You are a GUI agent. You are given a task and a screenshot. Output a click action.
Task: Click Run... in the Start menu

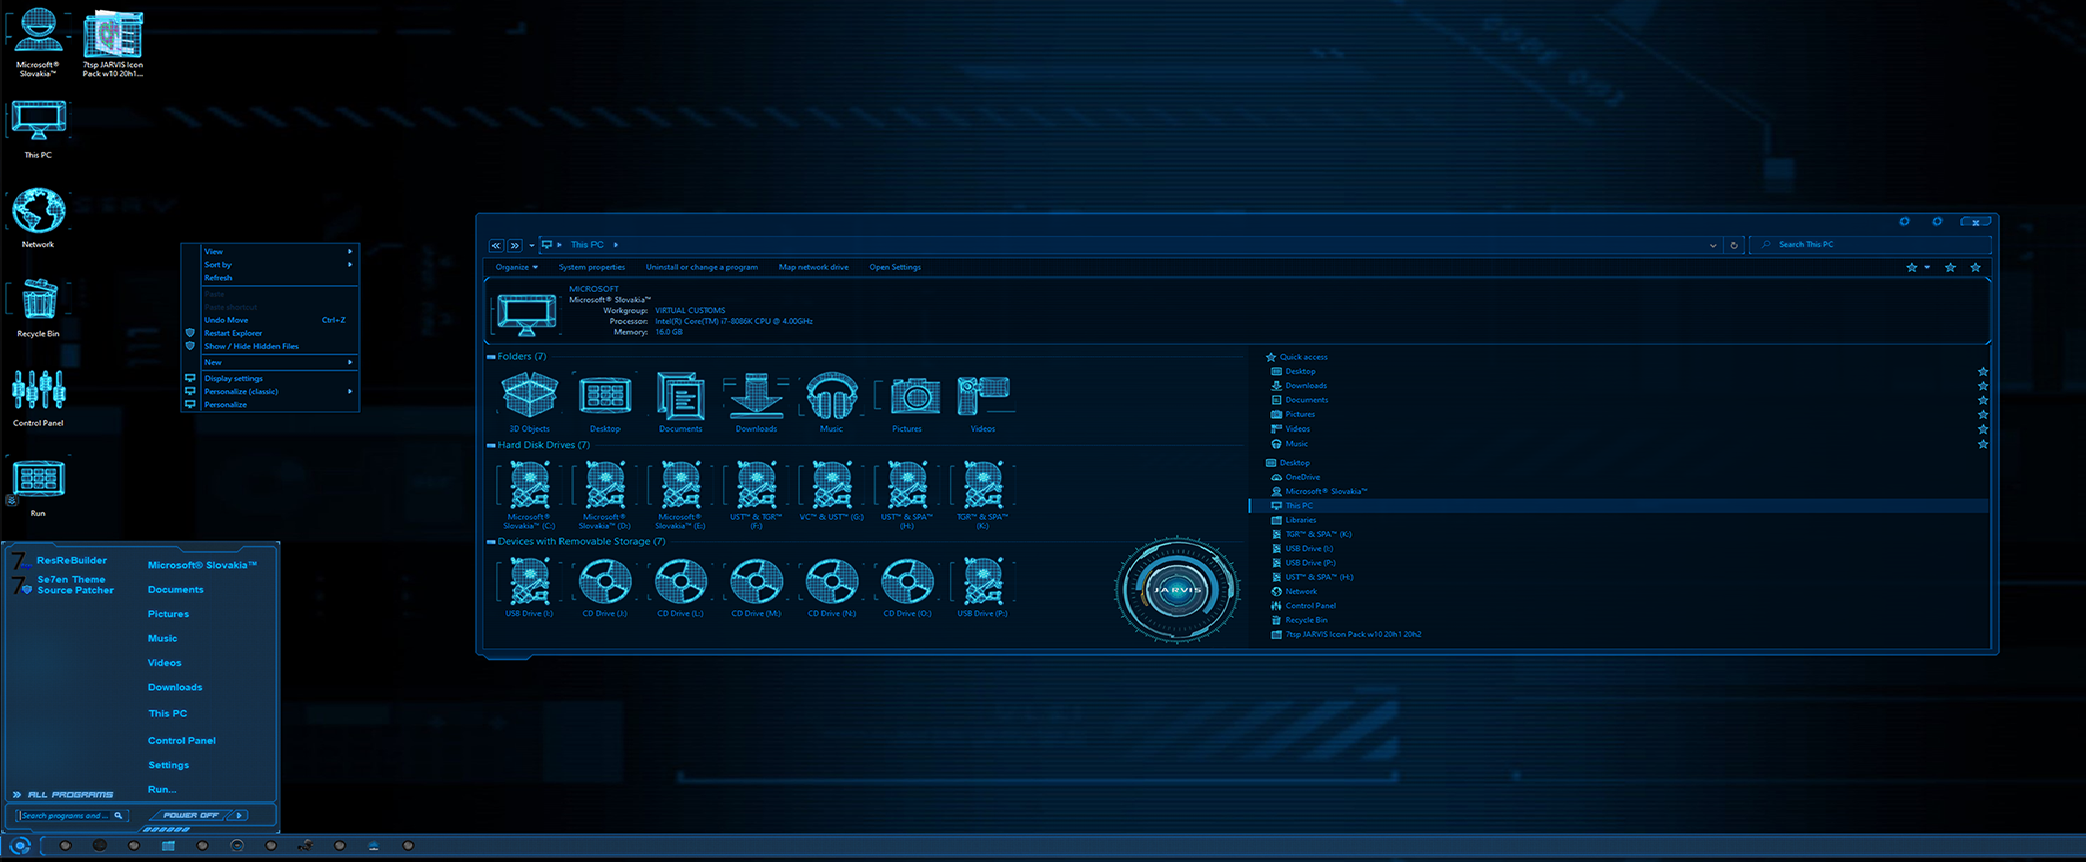(162, 789)
